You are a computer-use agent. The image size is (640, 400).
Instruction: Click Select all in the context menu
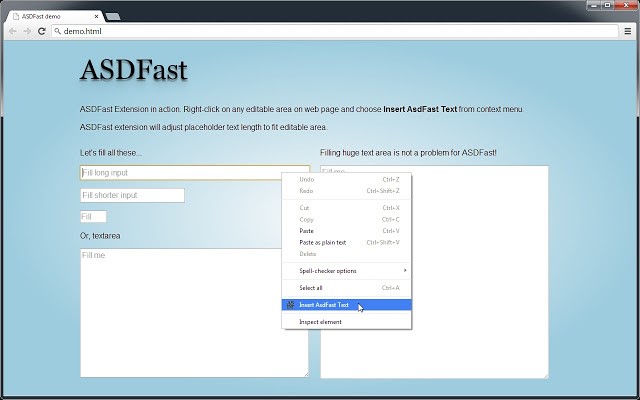[x=347, y=288]
